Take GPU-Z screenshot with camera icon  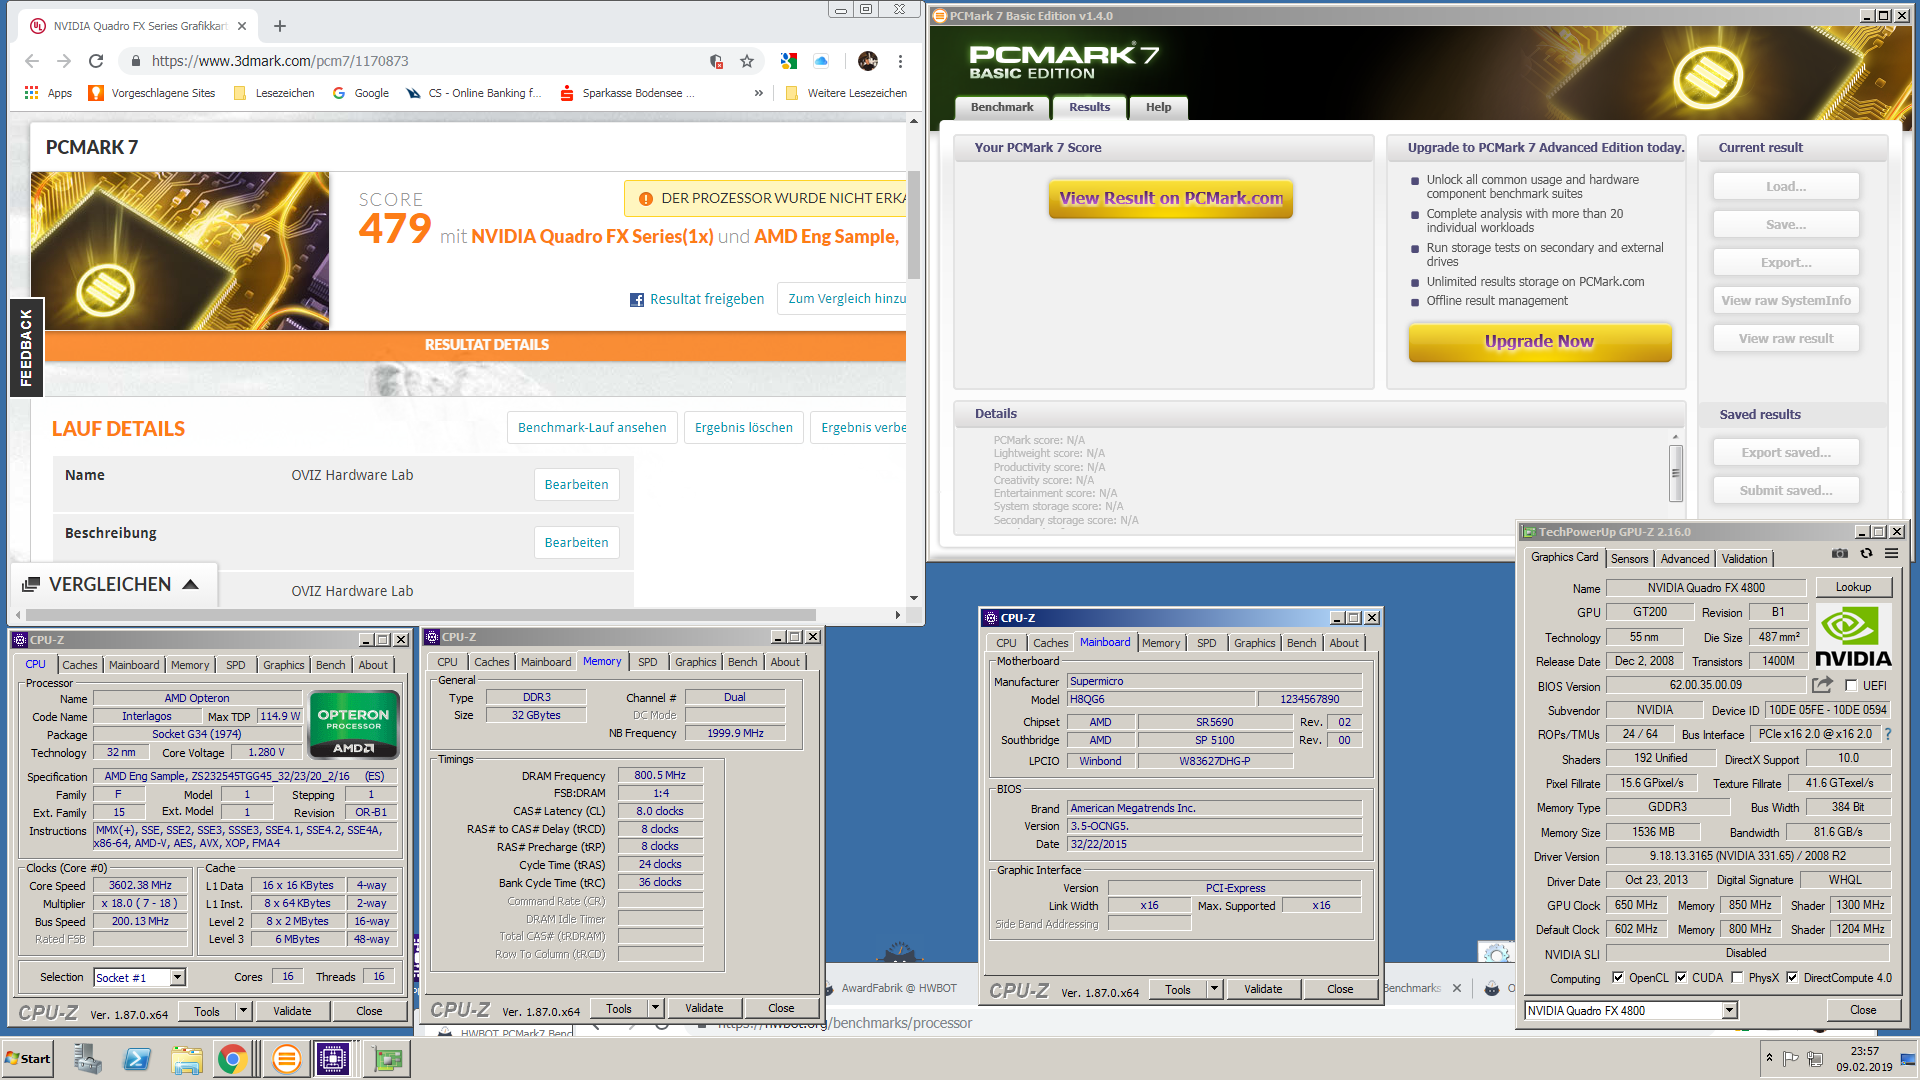click(1840, 553)
